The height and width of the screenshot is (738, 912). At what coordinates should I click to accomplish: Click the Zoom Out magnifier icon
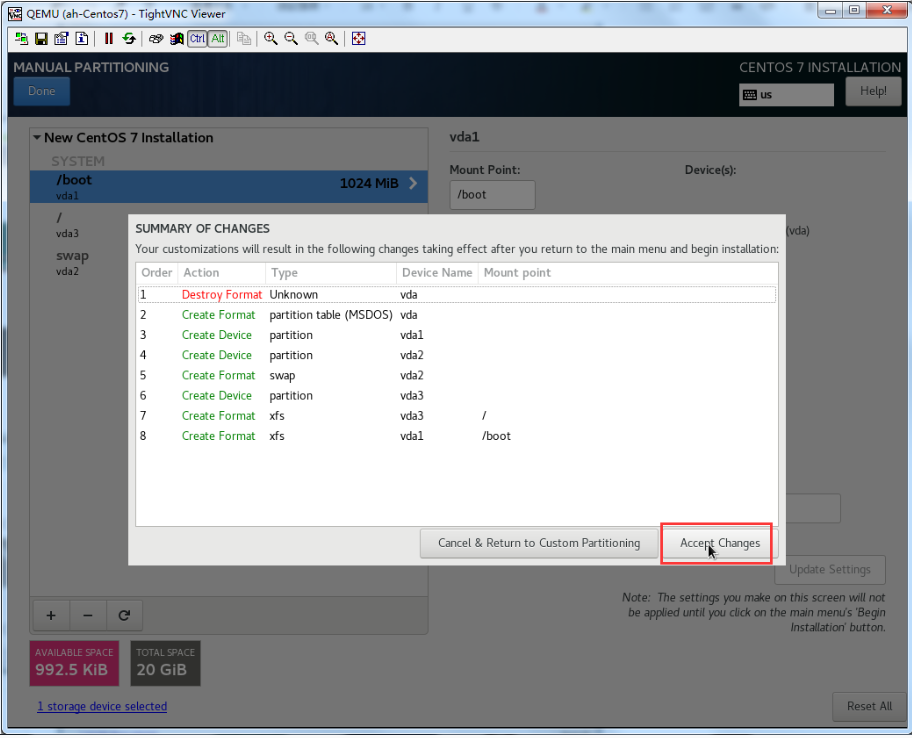pyautogui.click(x=291, y=39)
